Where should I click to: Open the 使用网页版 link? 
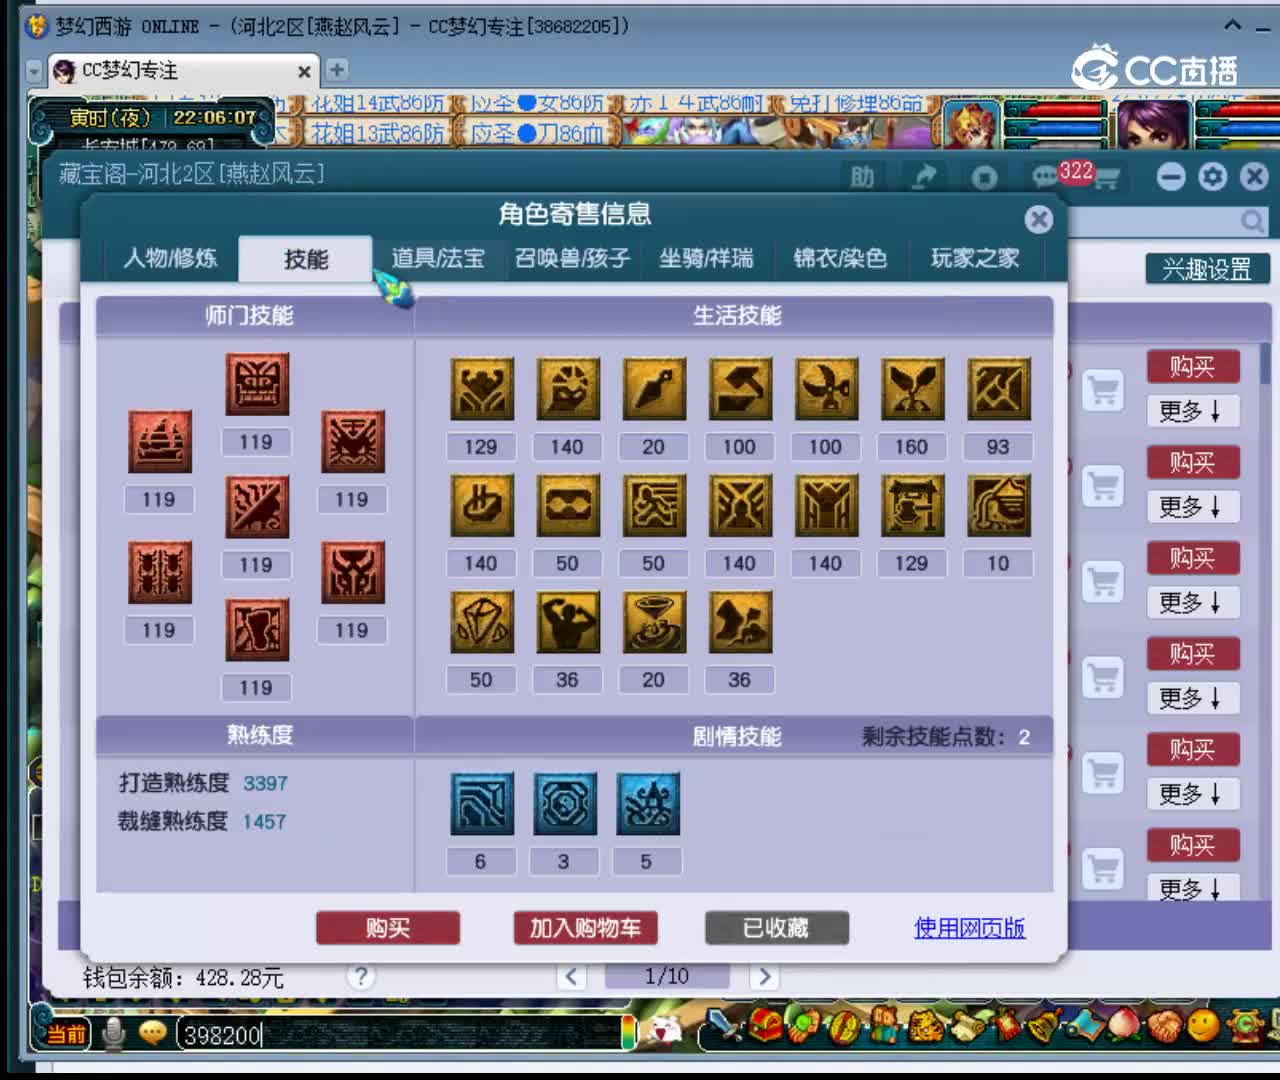970,928
